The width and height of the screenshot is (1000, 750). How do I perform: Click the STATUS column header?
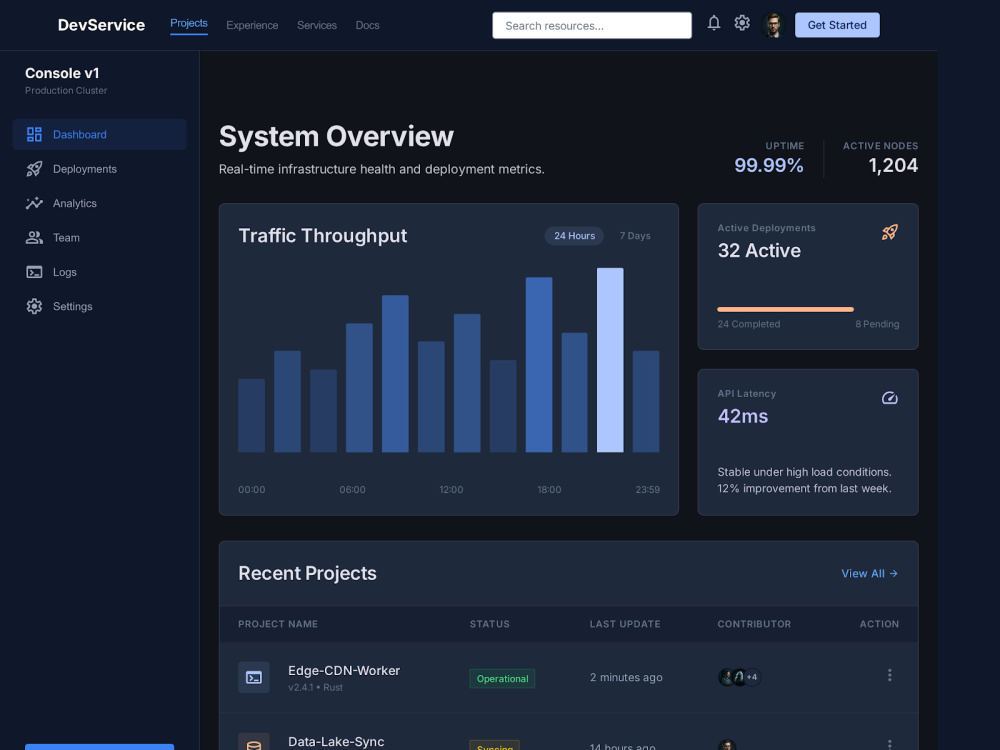click(x=490, y=624)
